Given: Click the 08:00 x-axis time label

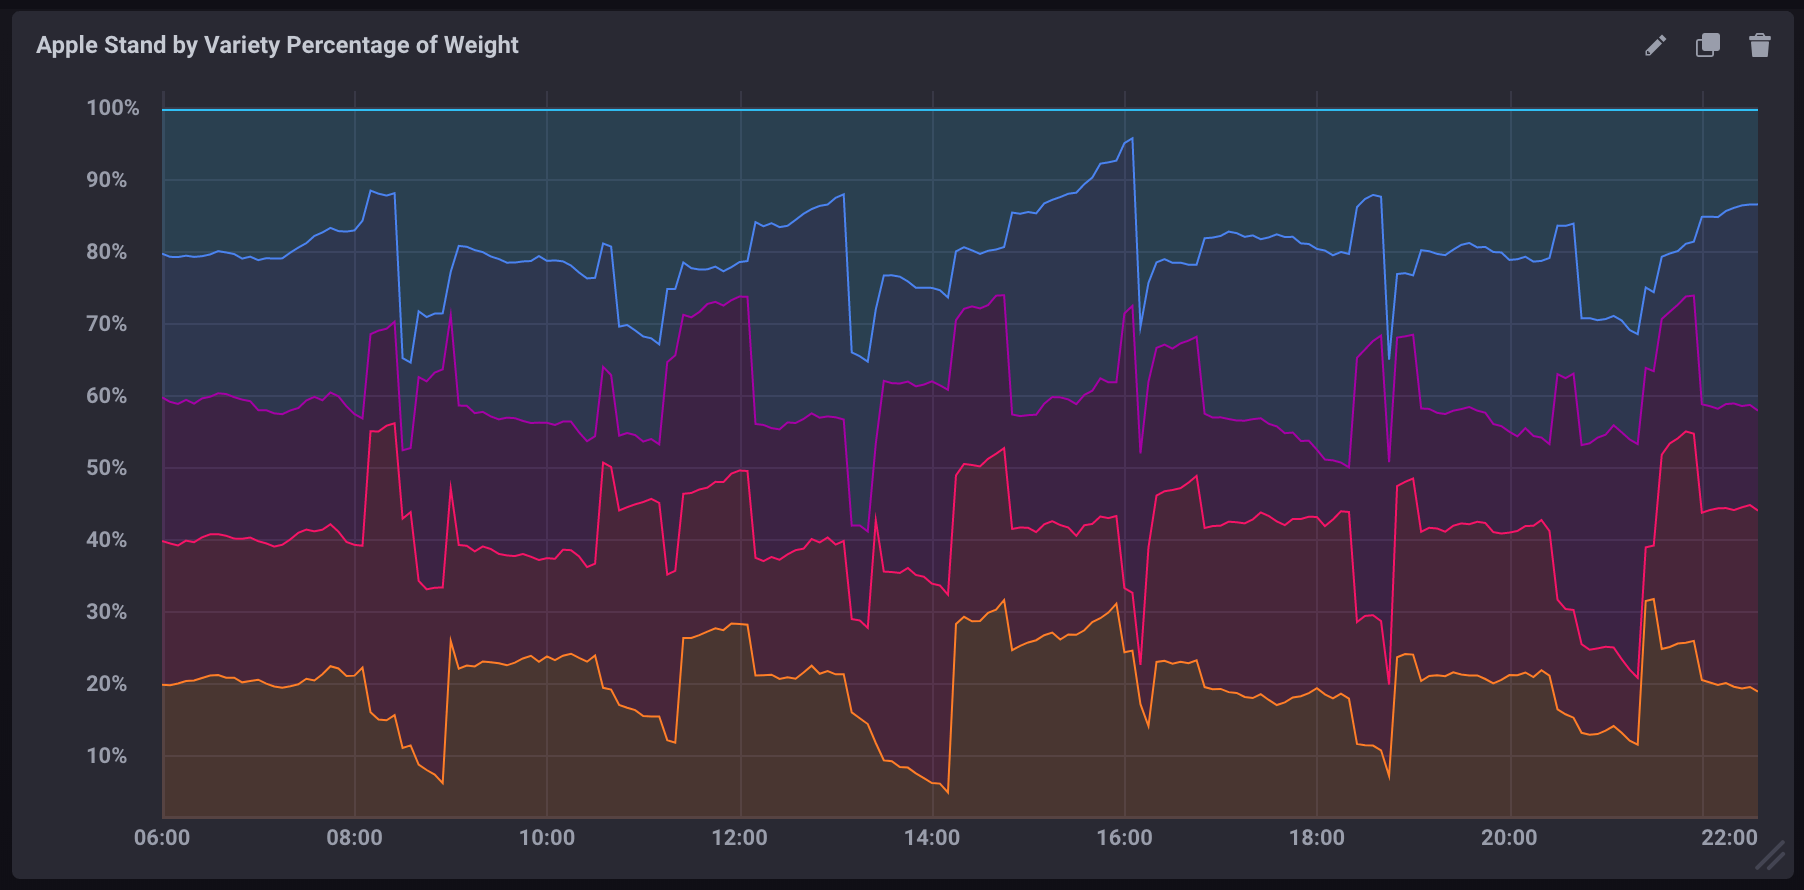Looking at the screenshot, I should click(x=354, y=838).
